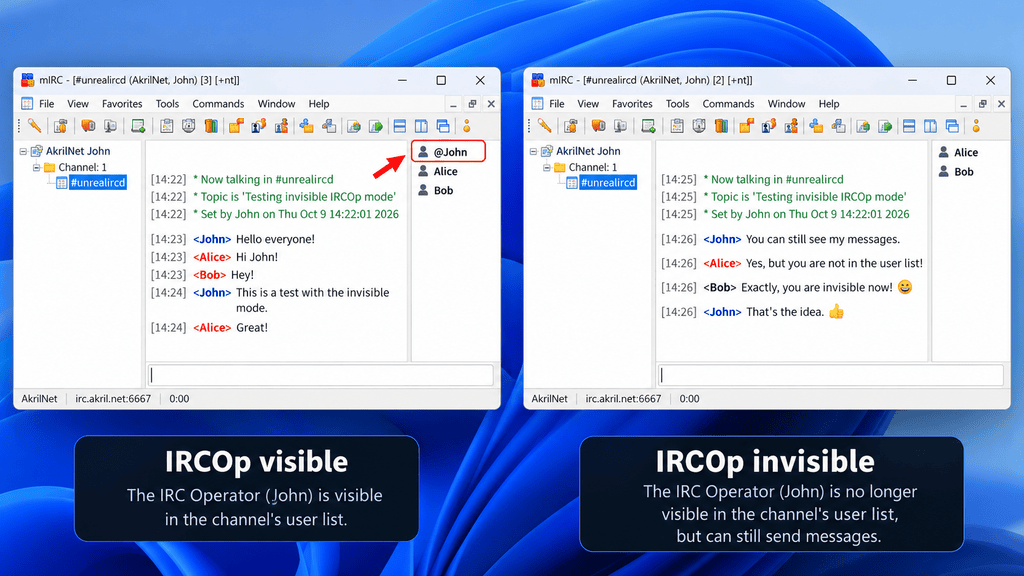
Task: Click the tile horizontal icon in left window toolbar
Action: click(x=400, y=126)
